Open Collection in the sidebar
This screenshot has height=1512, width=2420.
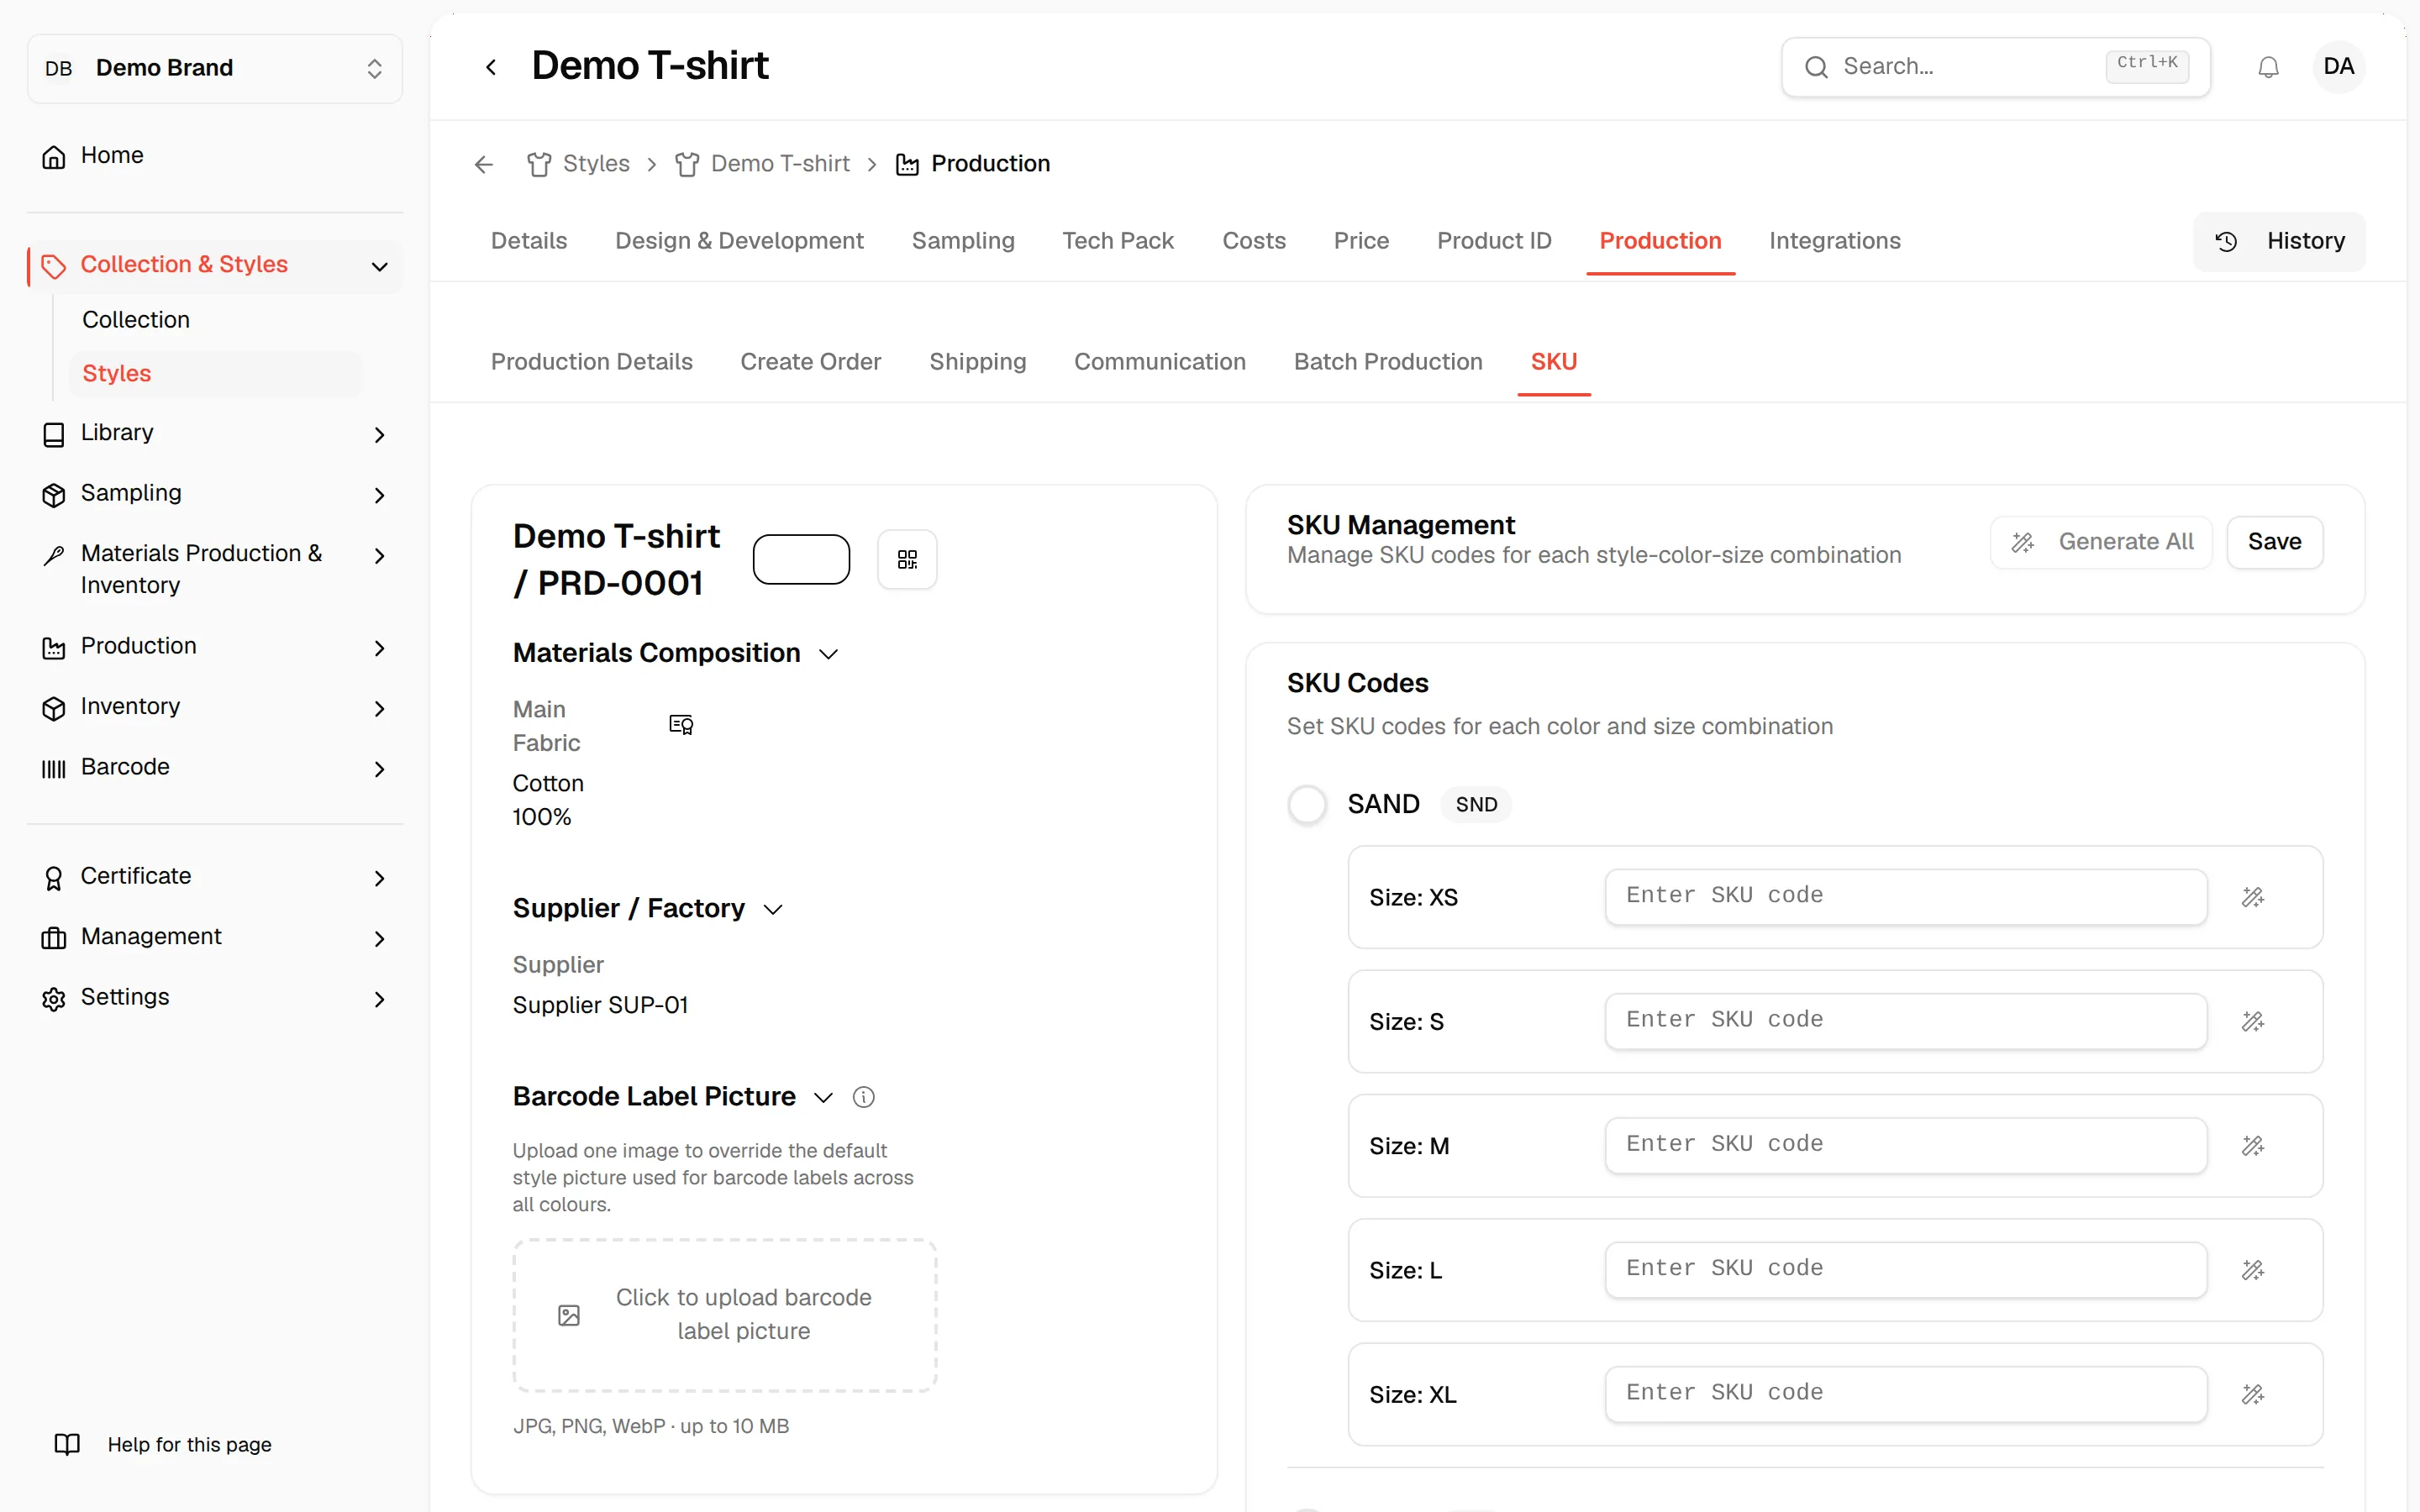point(136,320)
